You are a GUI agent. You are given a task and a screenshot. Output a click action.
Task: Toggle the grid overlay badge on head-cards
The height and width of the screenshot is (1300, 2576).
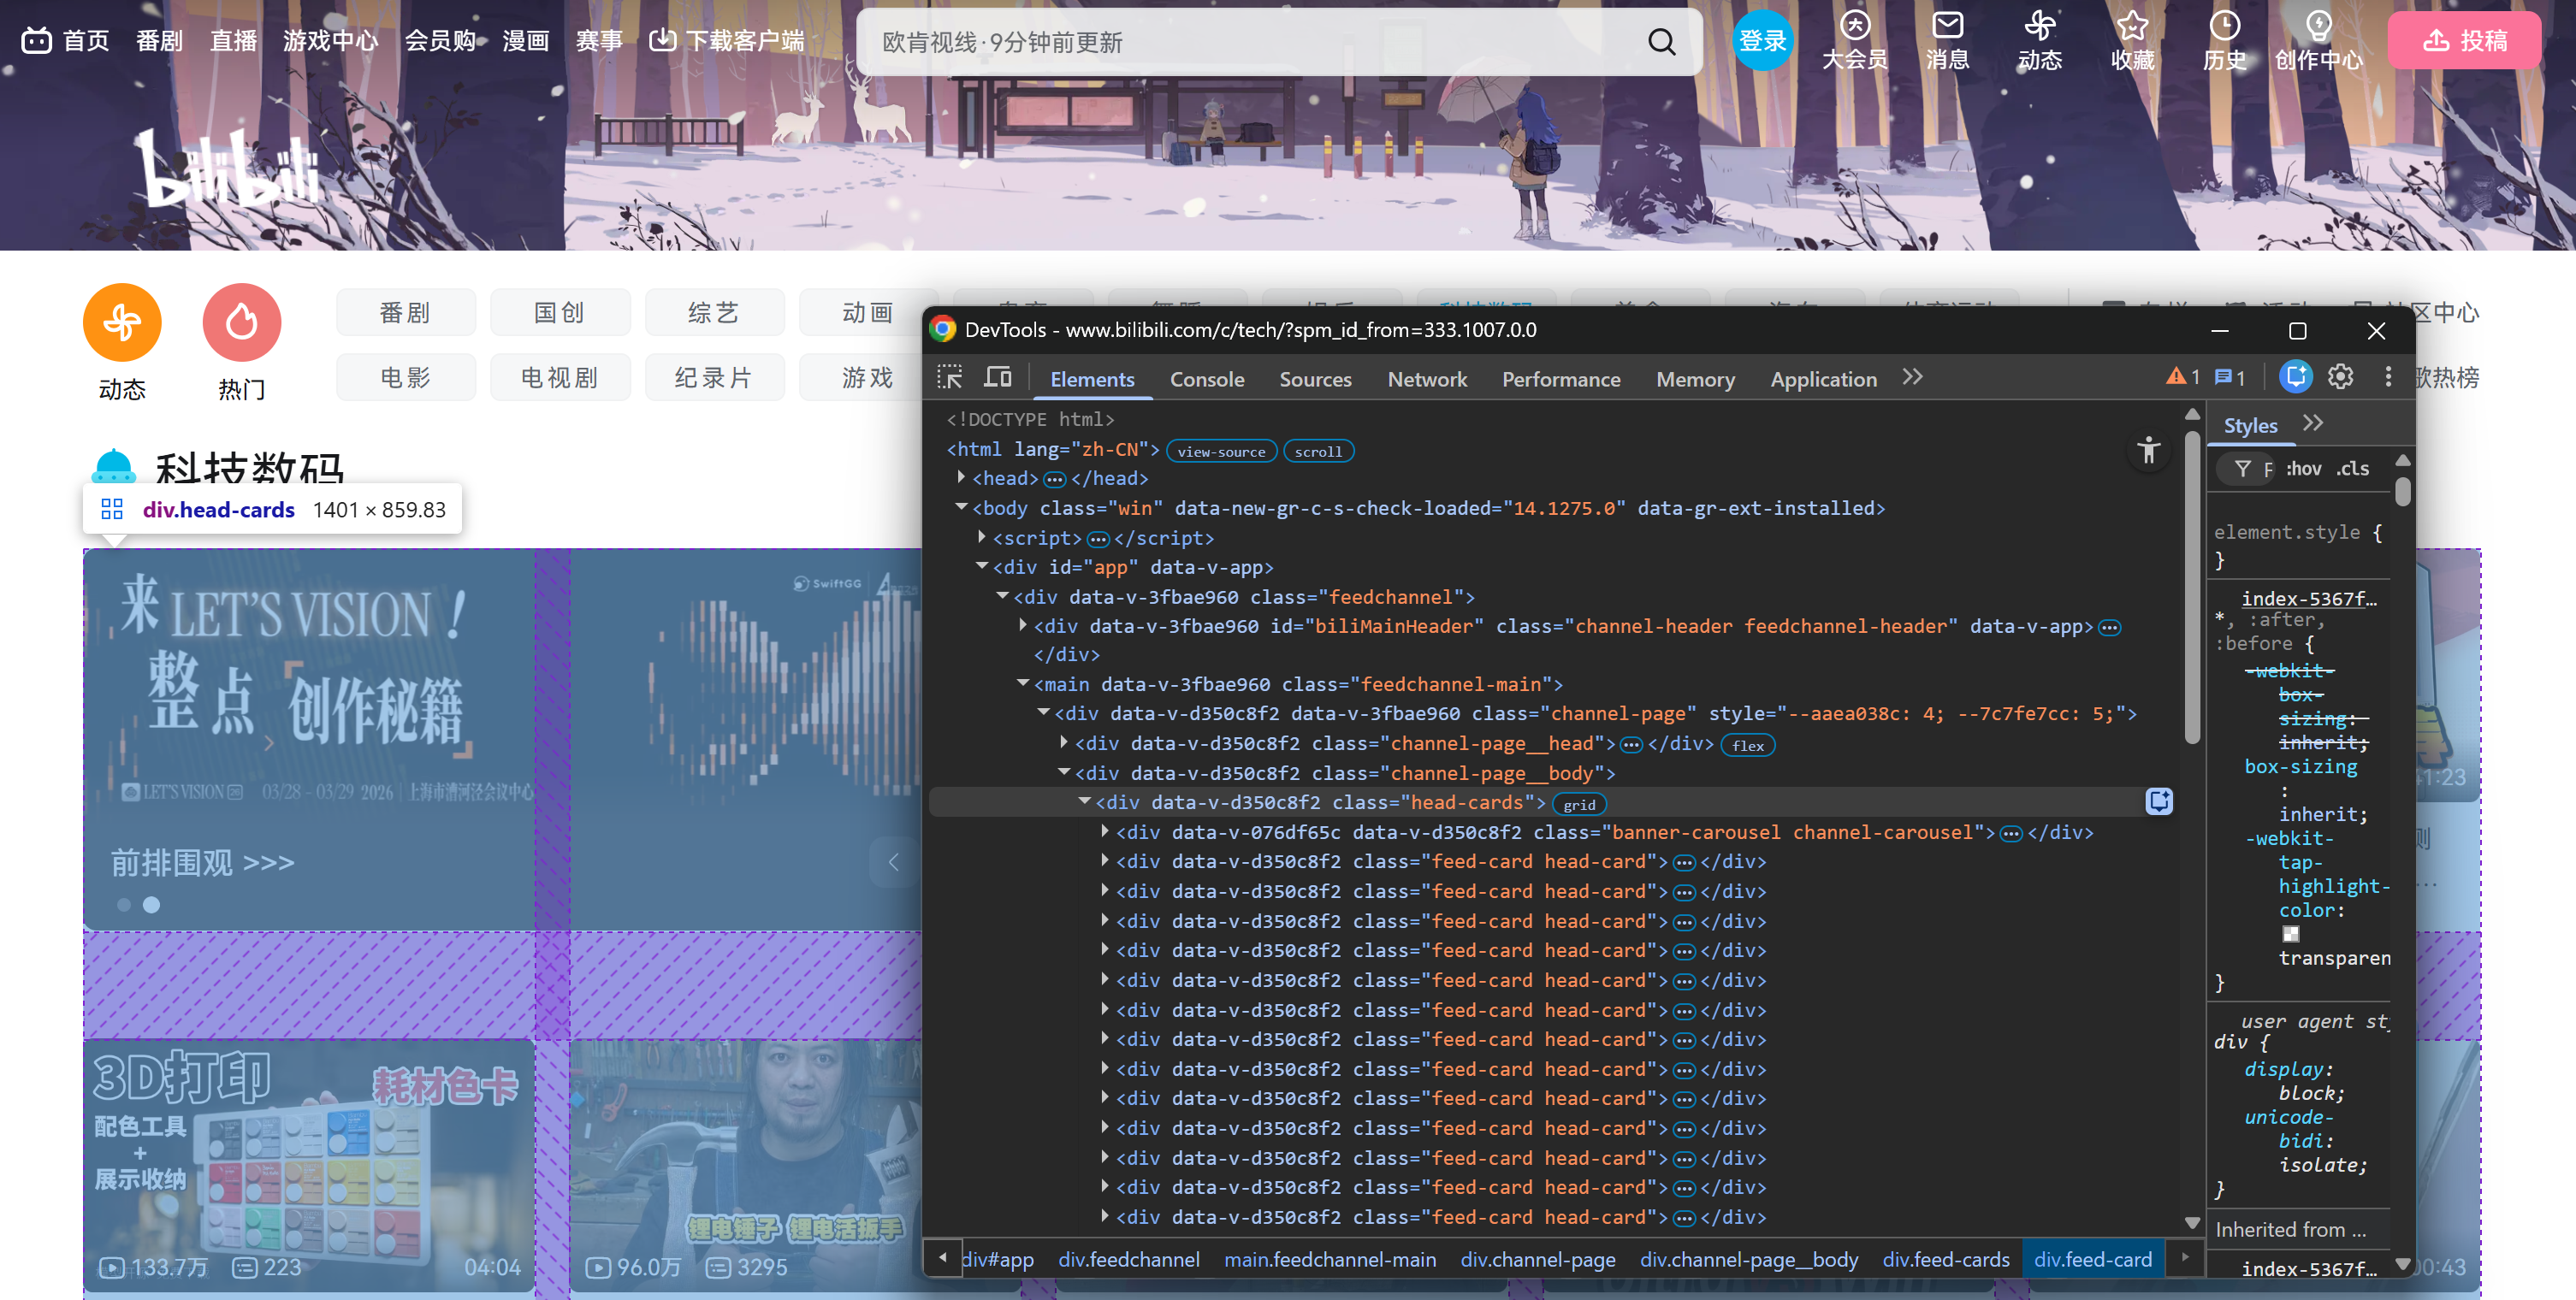(1578, 803)
